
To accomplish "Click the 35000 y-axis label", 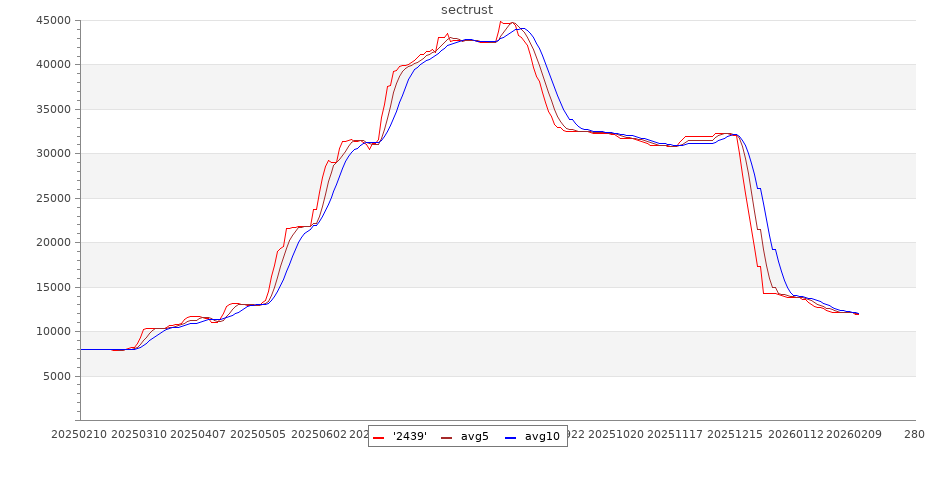I will pyautogui.click(x=52, y=109).
